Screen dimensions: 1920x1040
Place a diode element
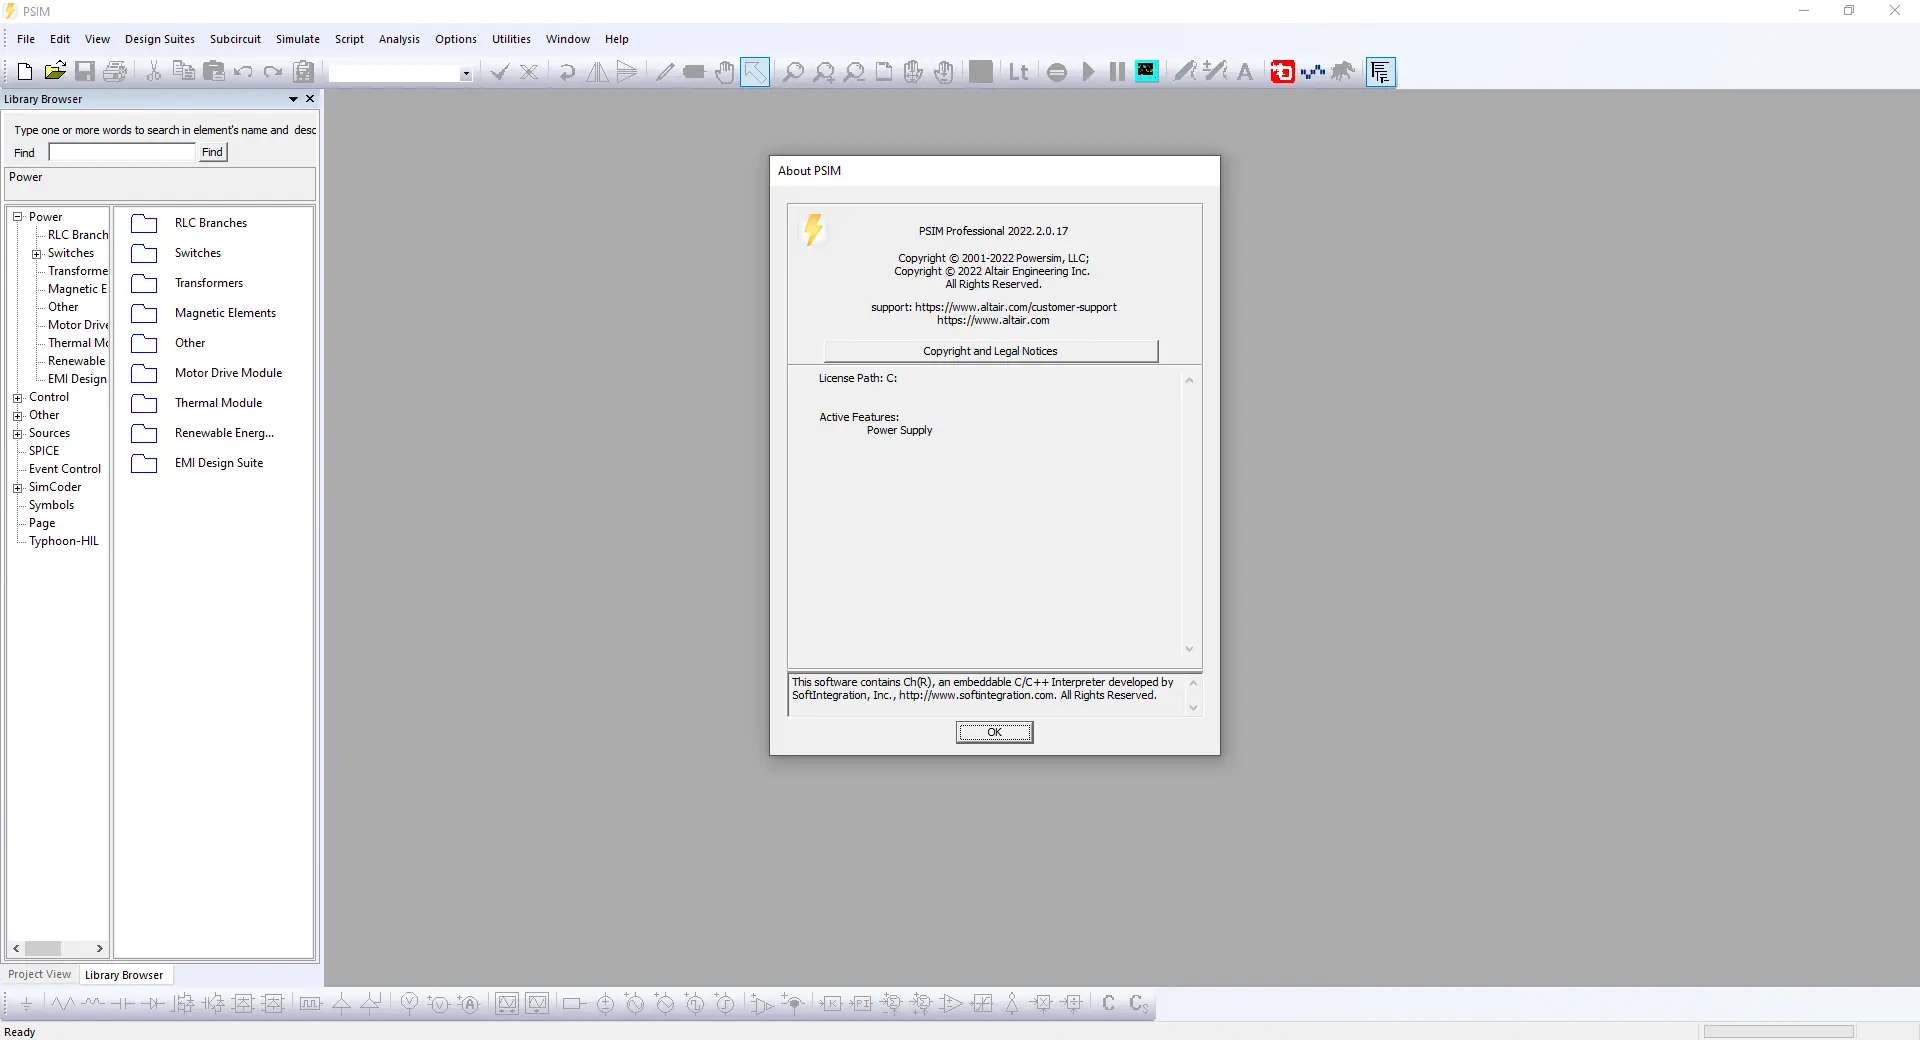pyautogui.click(x=153, y=1003)
